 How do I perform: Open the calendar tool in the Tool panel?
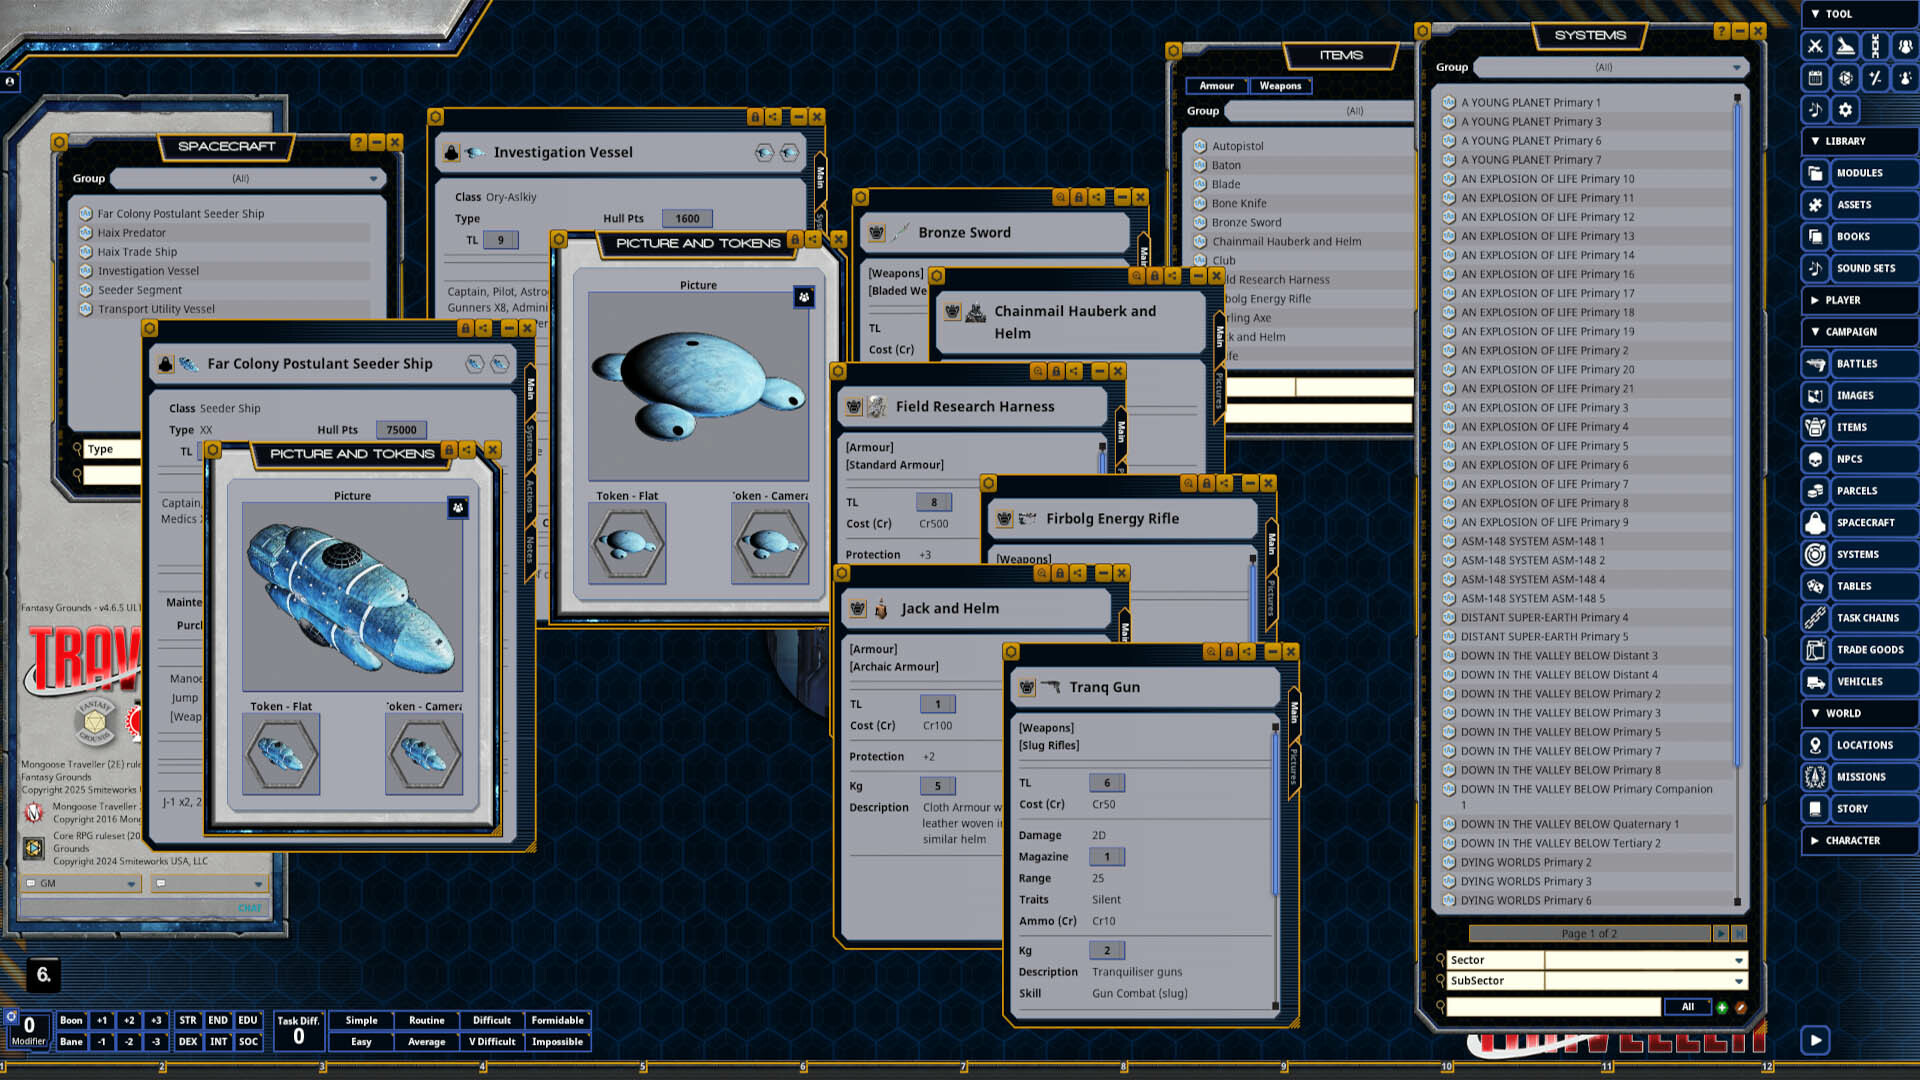[1815, 78]
